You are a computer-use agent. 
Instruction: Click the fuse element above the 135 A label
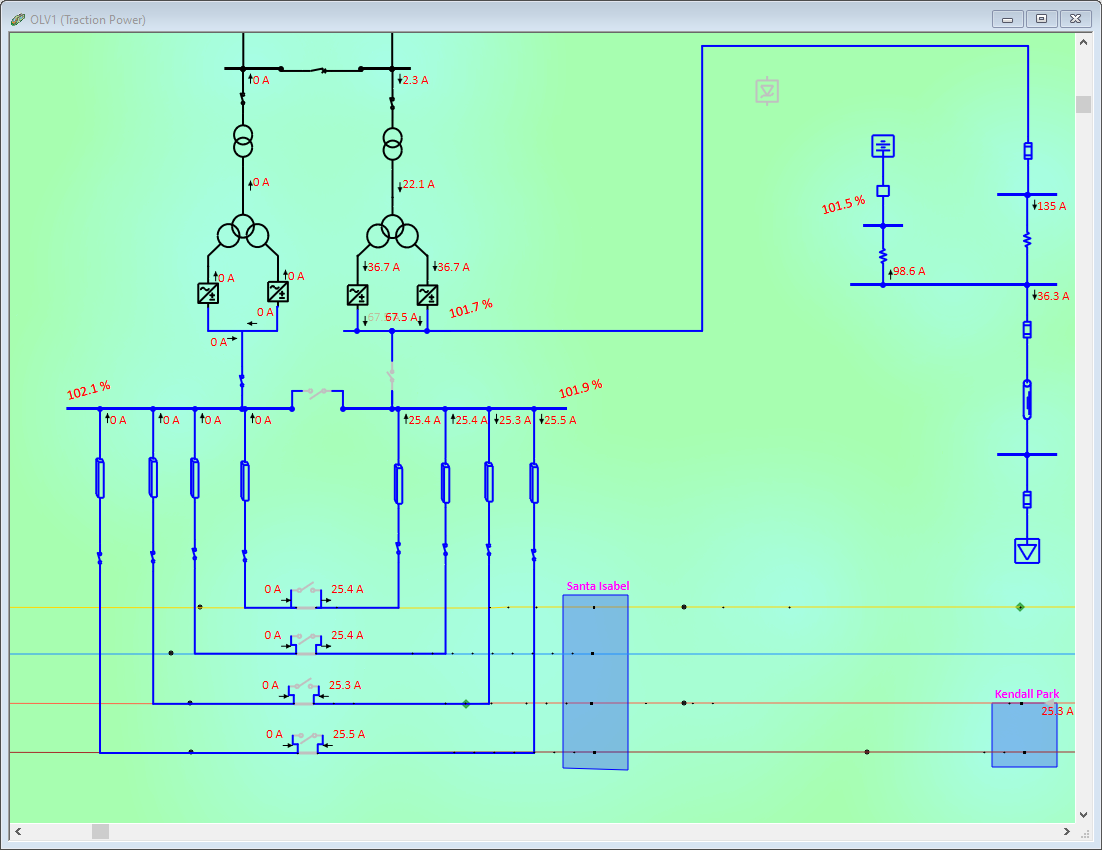1026,150
